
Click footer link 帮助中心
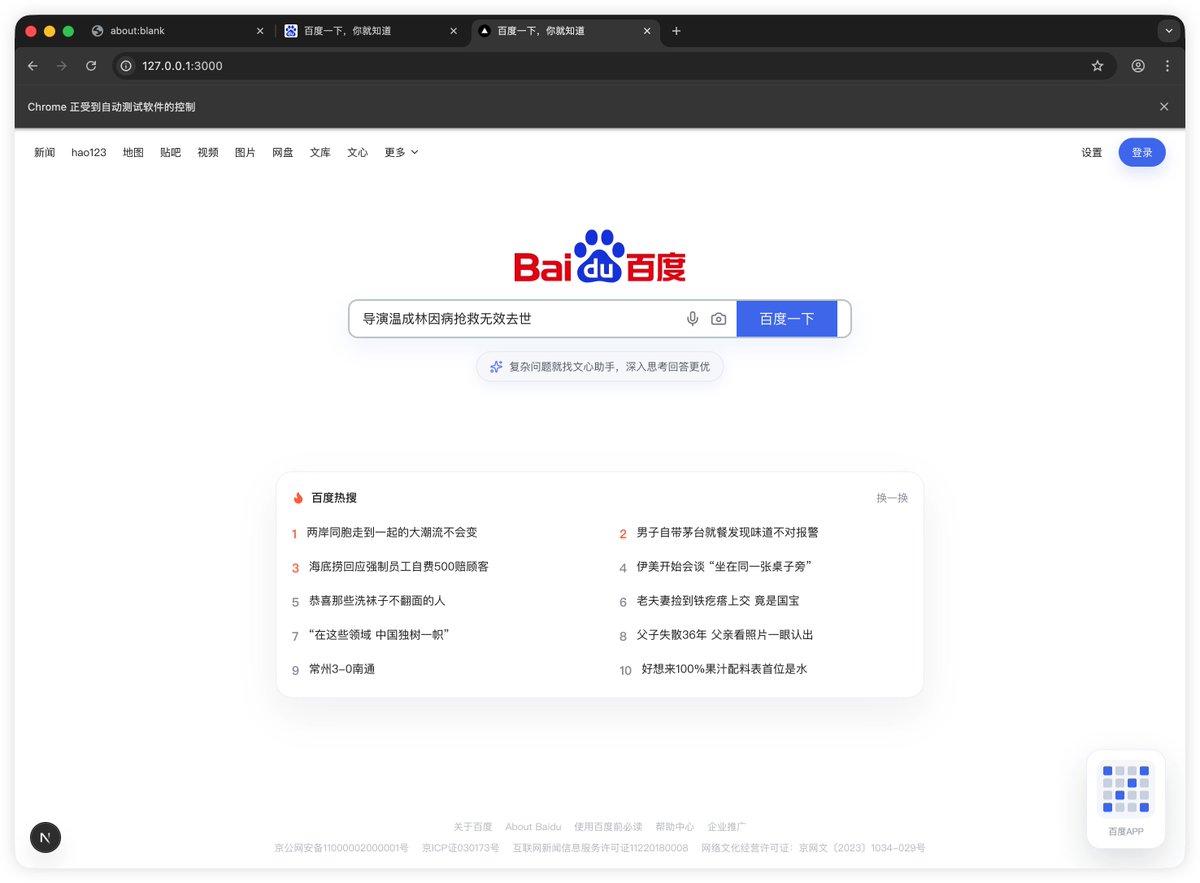(x=675, y=827)
